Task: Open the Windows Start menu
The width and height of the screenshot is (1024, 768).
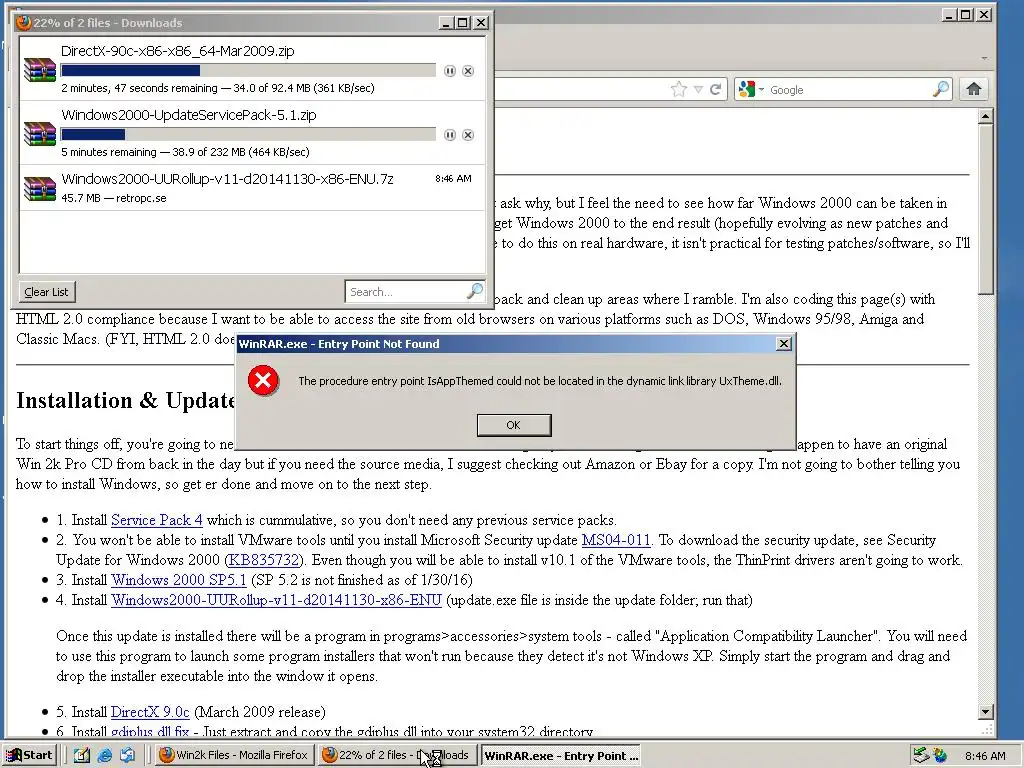Action: 30,755
